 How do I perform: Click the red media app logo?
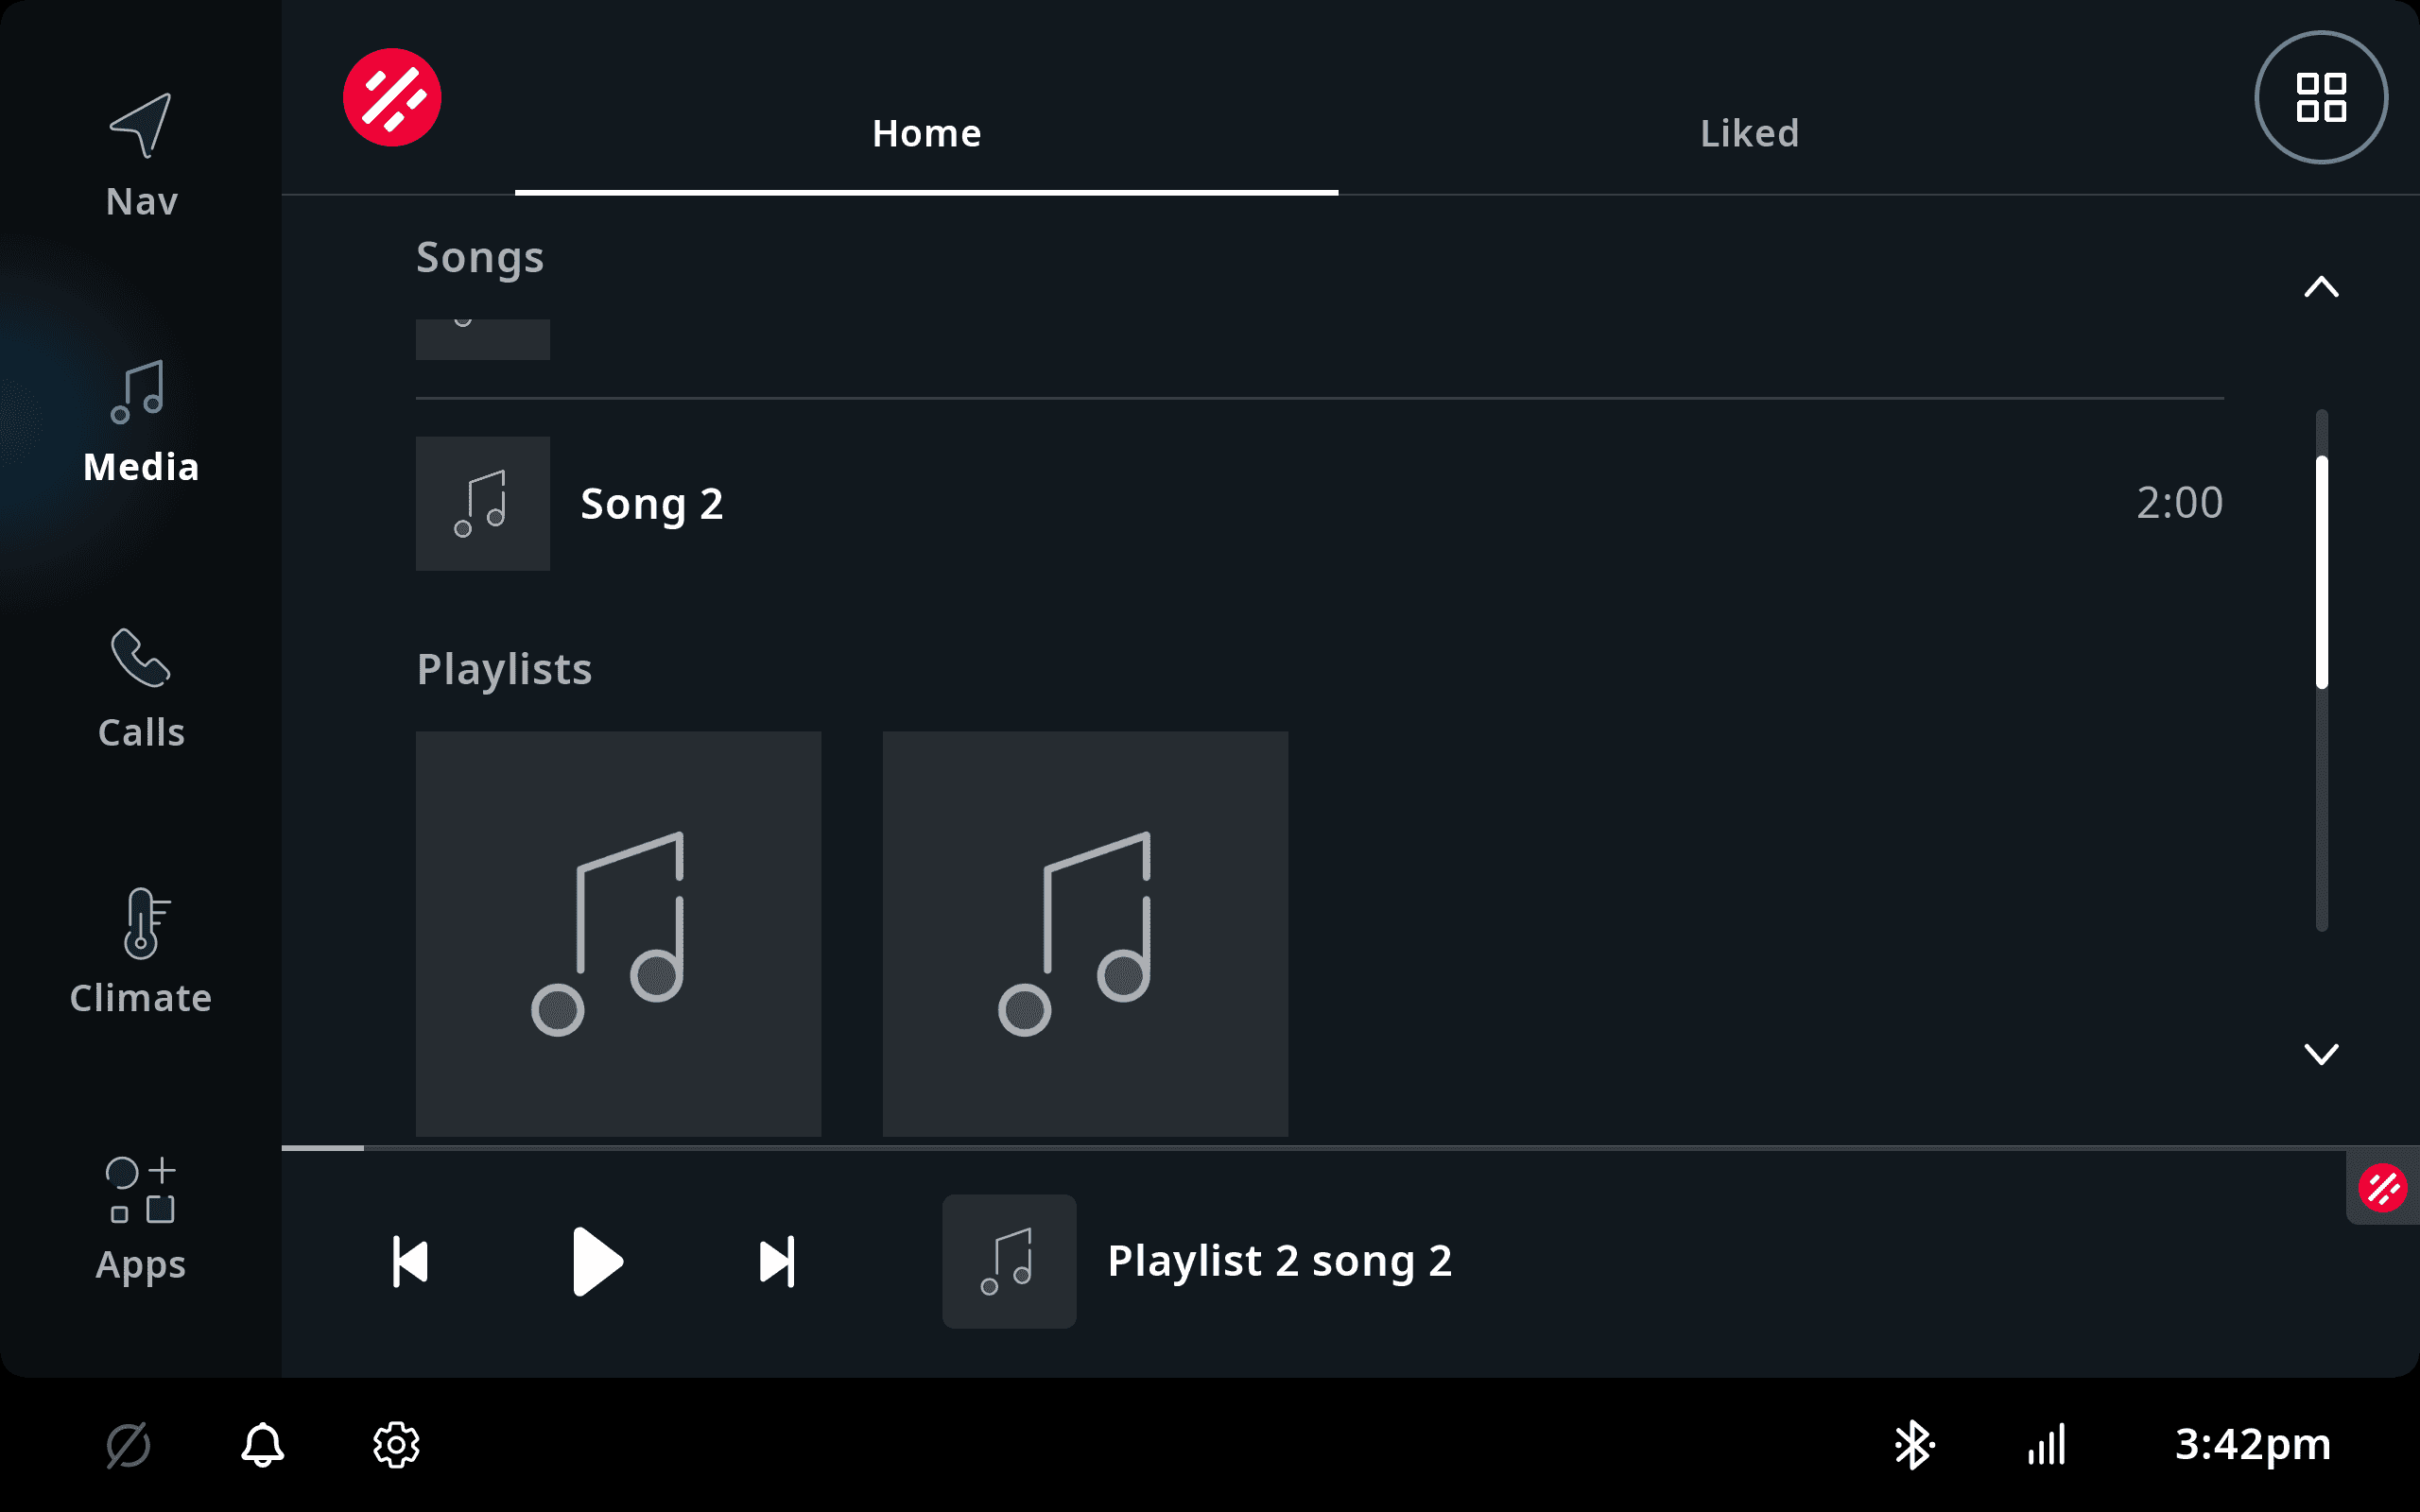[392, 97]
